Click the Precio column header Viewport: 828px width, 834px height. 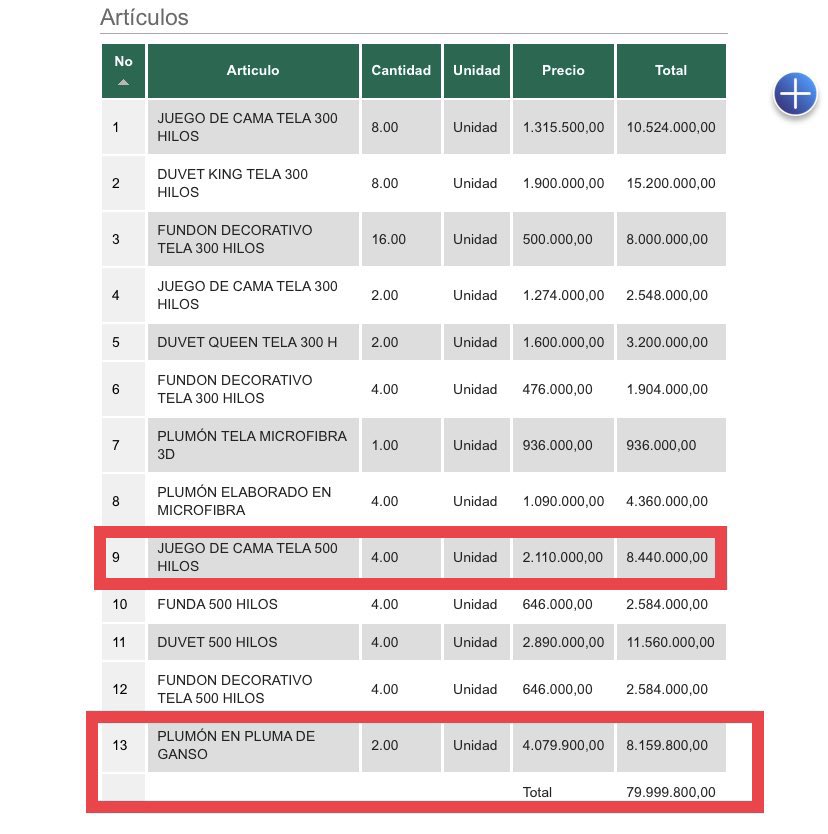pyautogui.click(x=563, y=71)
